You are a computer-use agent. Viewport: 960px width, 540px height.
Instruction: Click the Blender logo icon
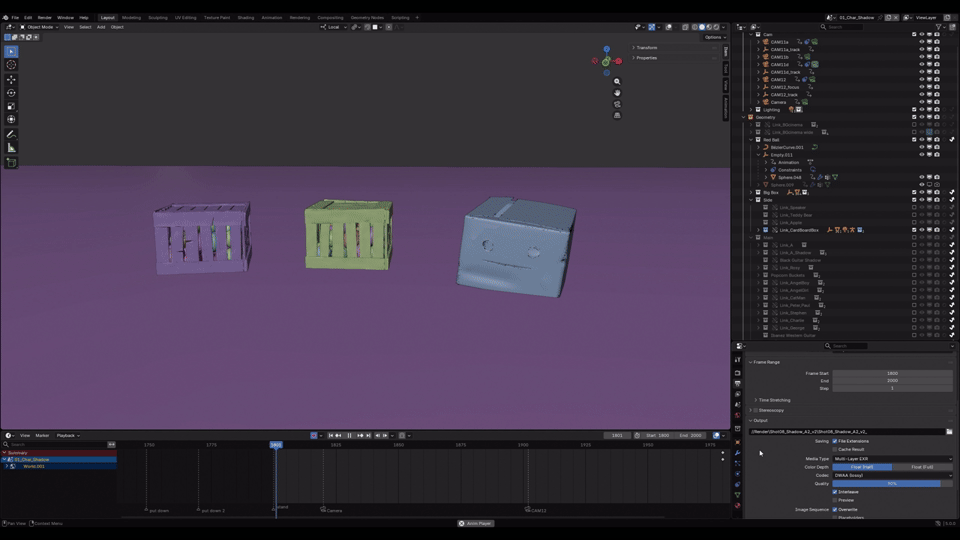coord(6,18)
